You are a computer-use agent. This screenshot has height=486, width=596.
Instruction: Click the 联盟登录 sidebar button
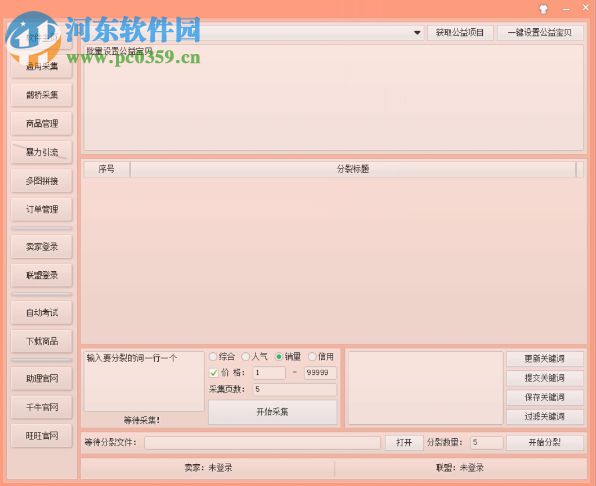(42, 275)
